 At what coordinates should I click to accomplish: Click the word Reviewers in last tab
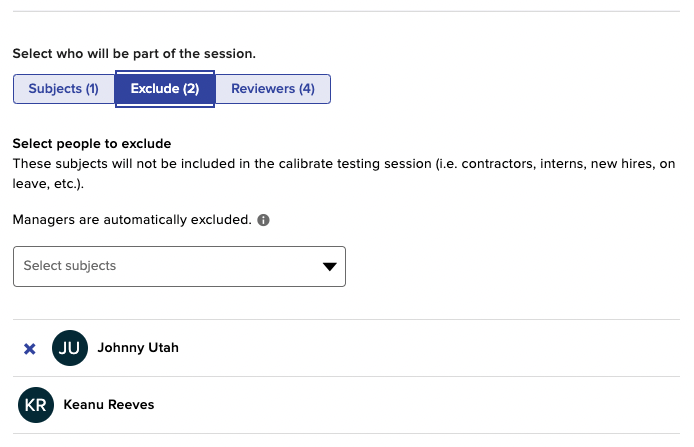point(263,89)
